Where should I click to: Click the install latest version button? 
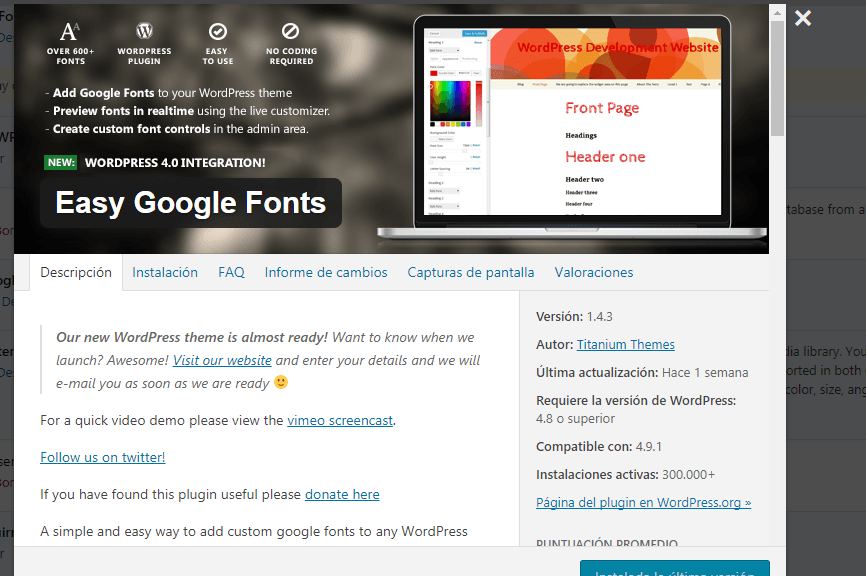click(674, 569)
